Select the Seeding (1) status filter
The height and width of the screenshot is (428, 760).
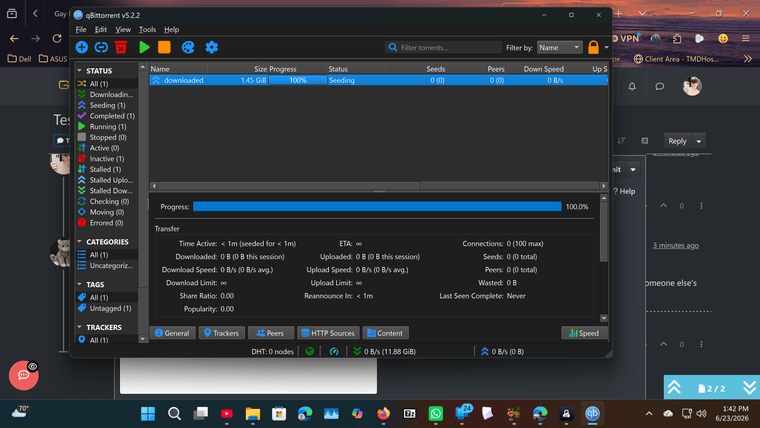[107, 105]
